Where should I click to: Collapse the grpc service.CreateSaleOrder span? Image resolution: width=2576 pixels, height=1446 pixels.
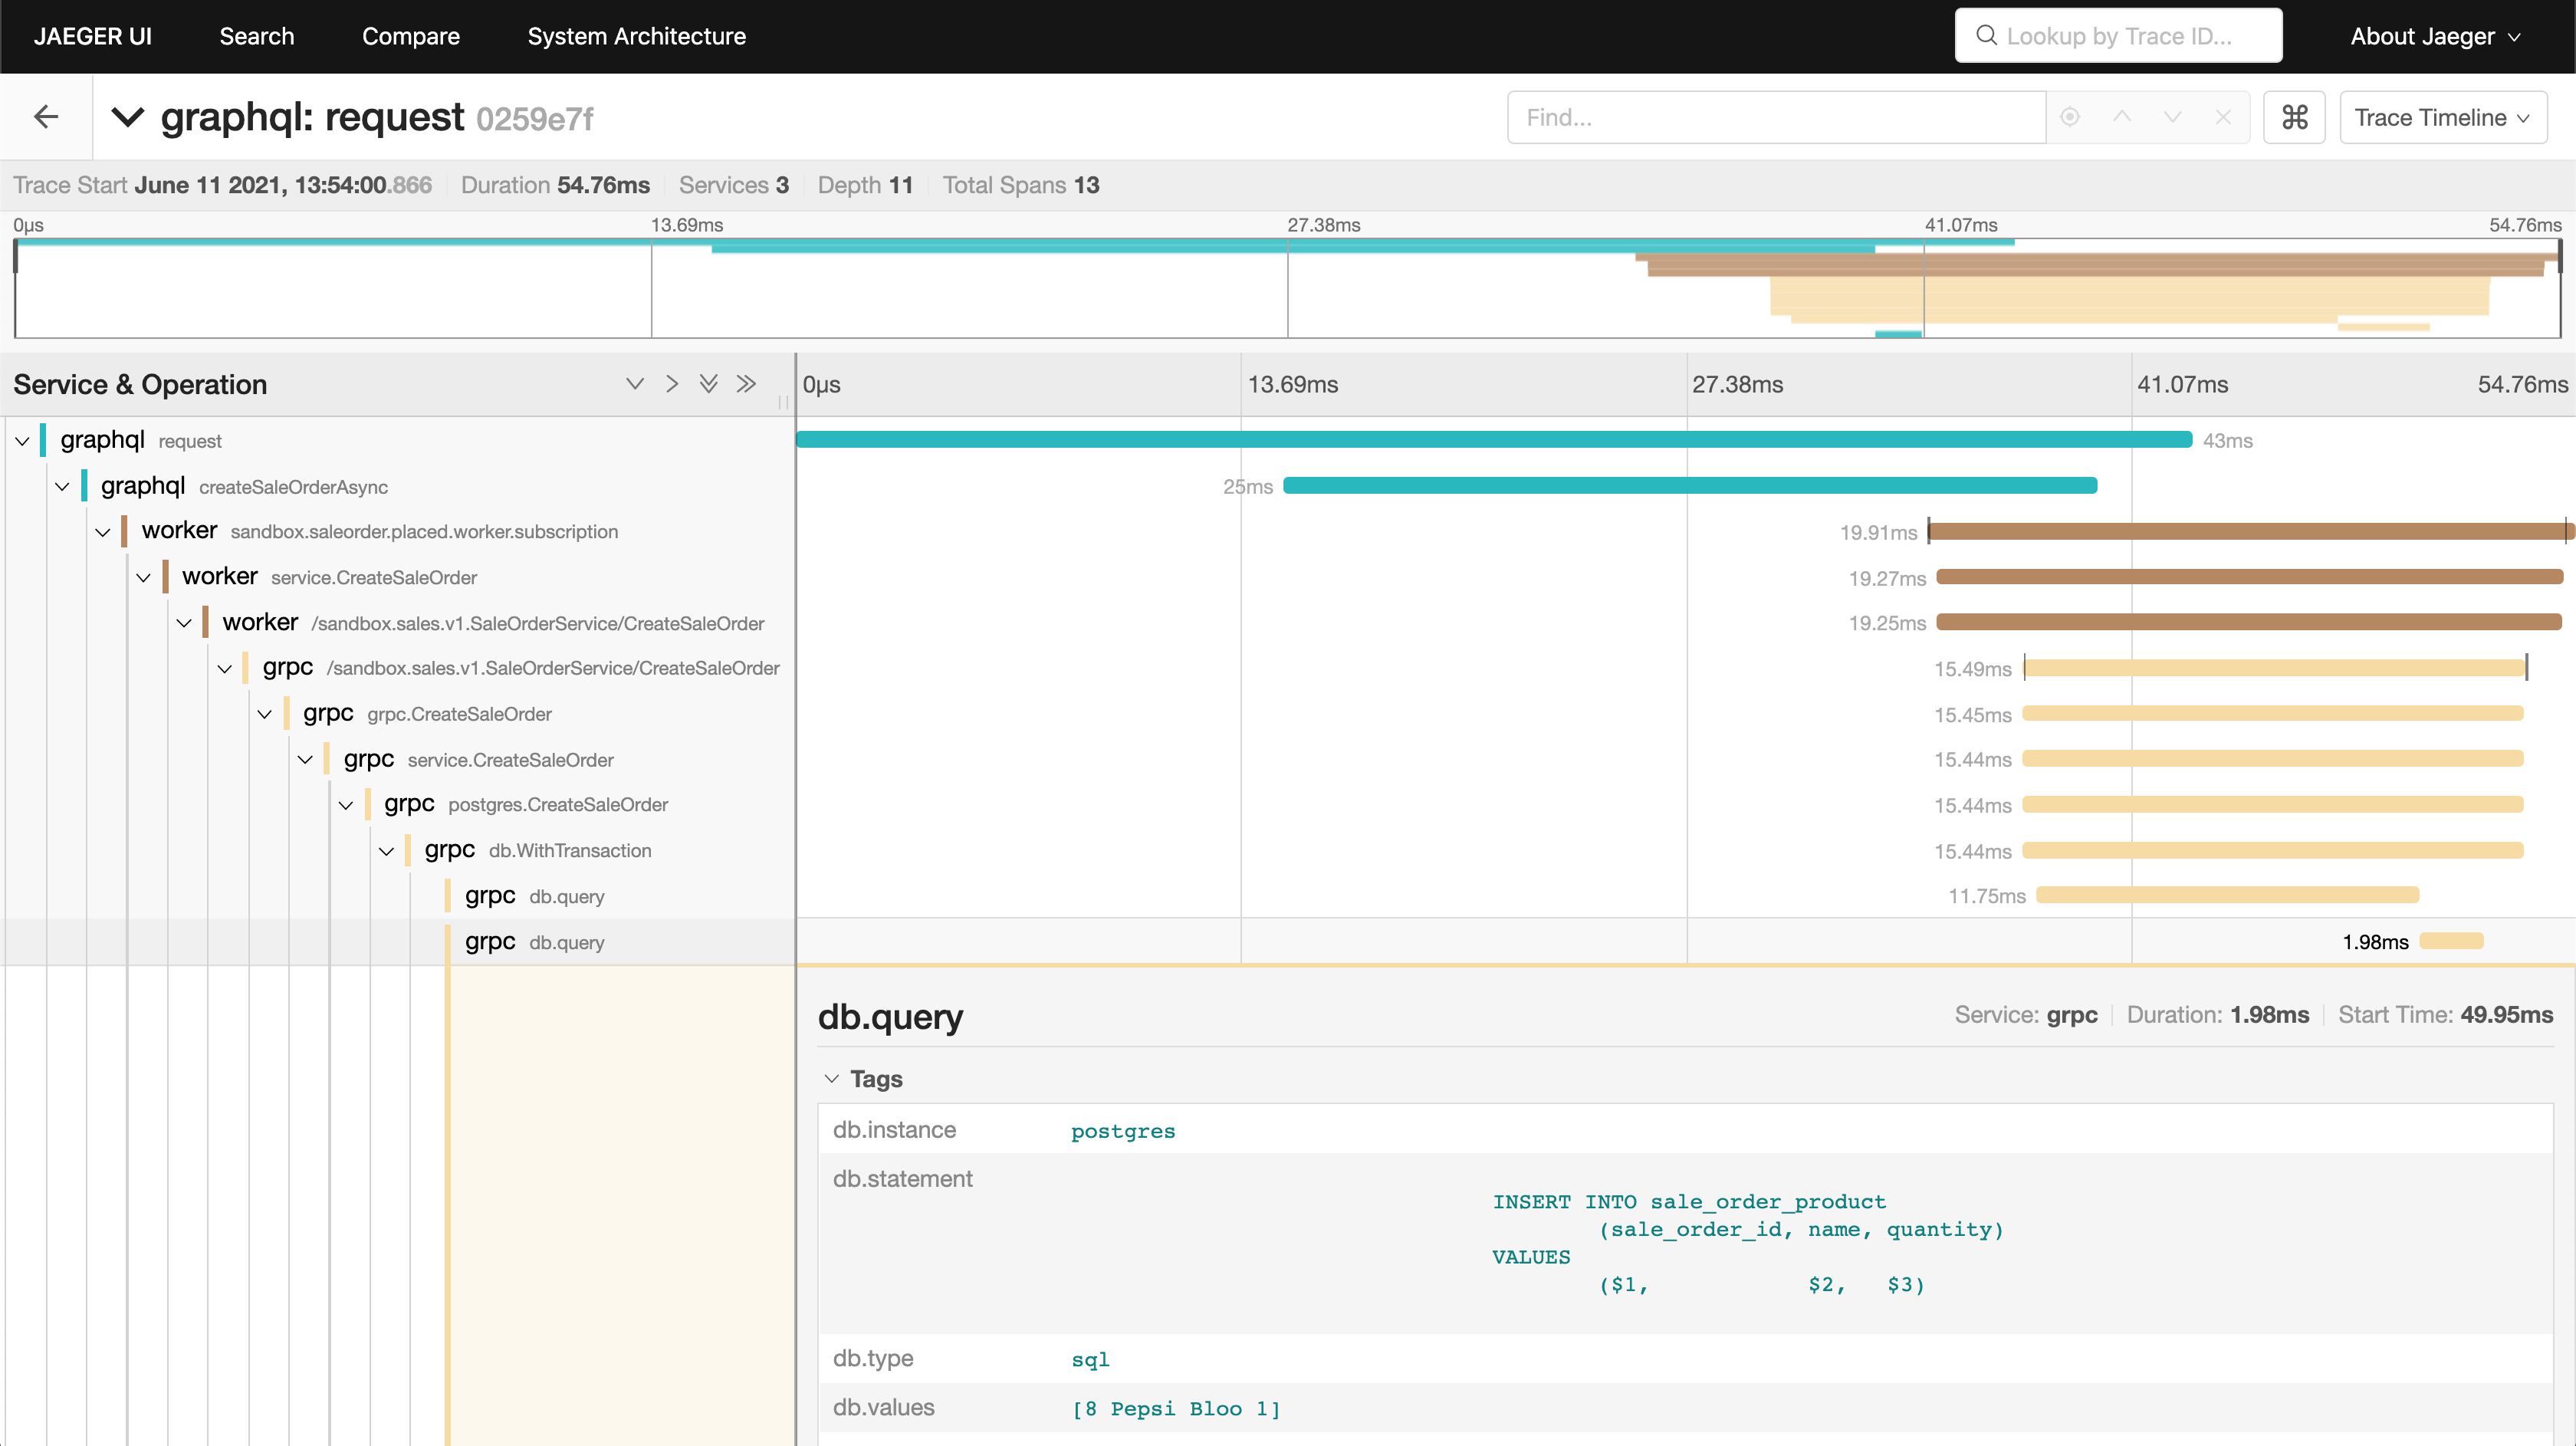coord(305,760)
